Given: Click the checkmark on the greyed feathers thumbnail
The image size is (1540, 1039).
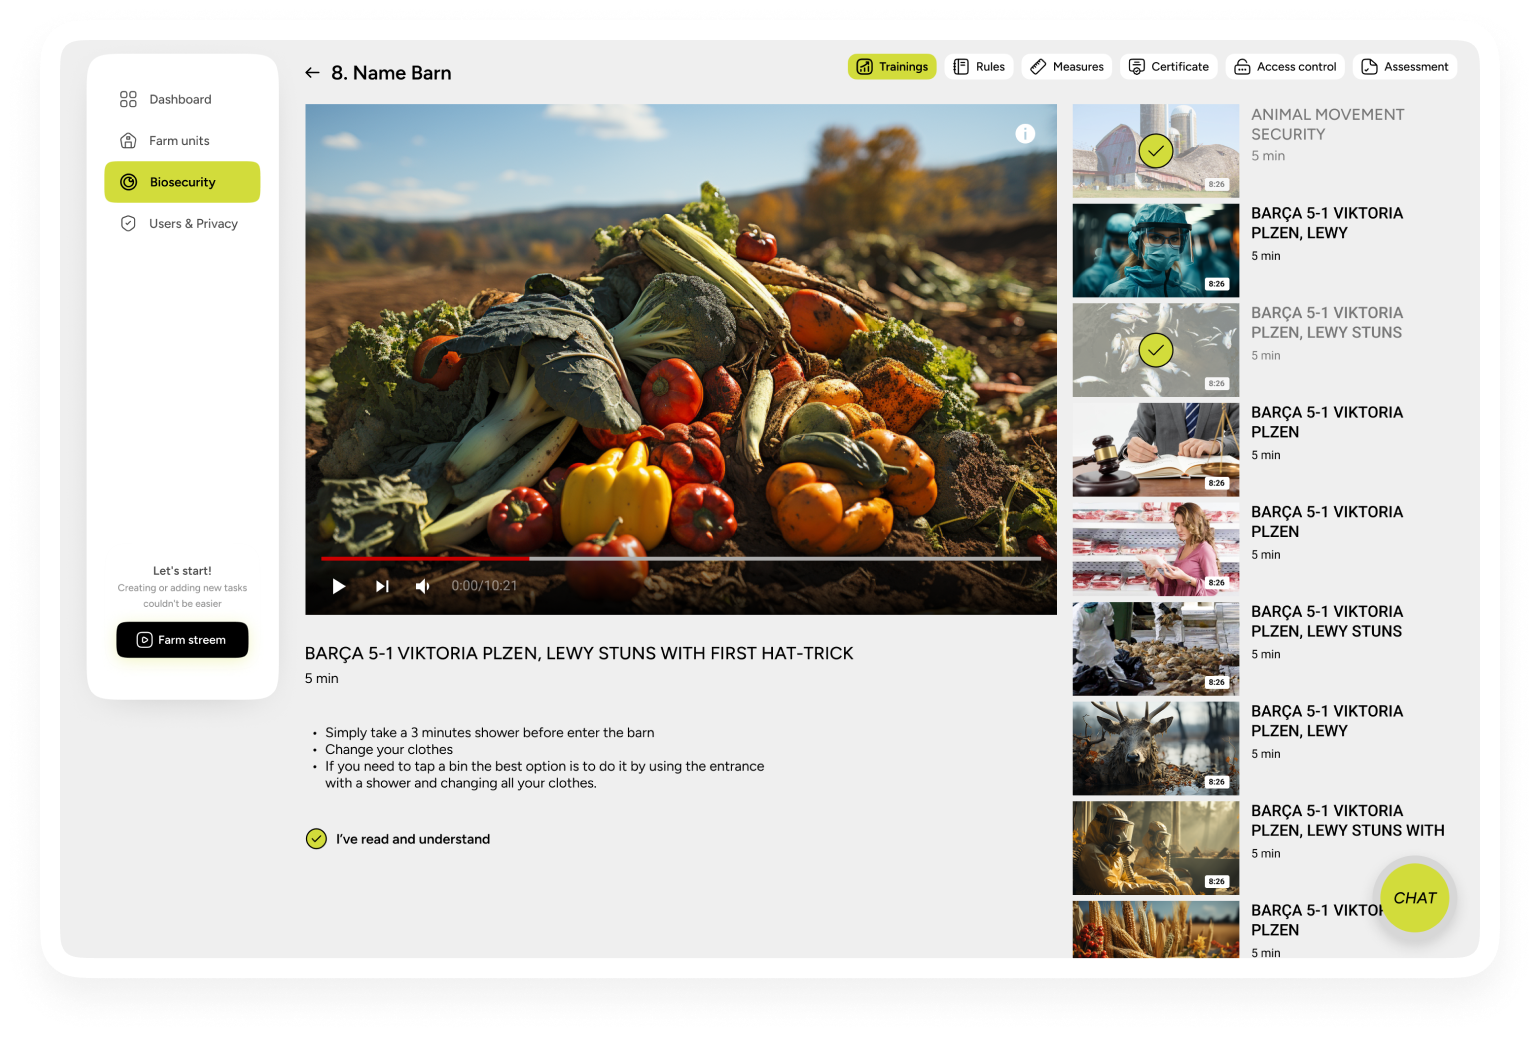Looking at the screenshot, I should click(1156, 350).
